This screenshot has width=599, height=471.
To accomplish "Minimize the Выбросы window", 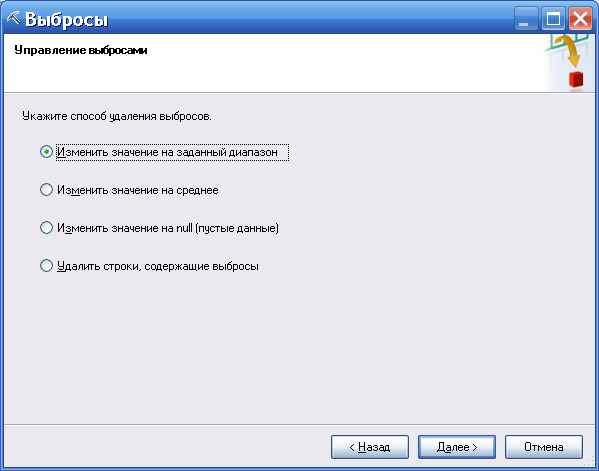I will pyautogui.click(x=526, y=18).
